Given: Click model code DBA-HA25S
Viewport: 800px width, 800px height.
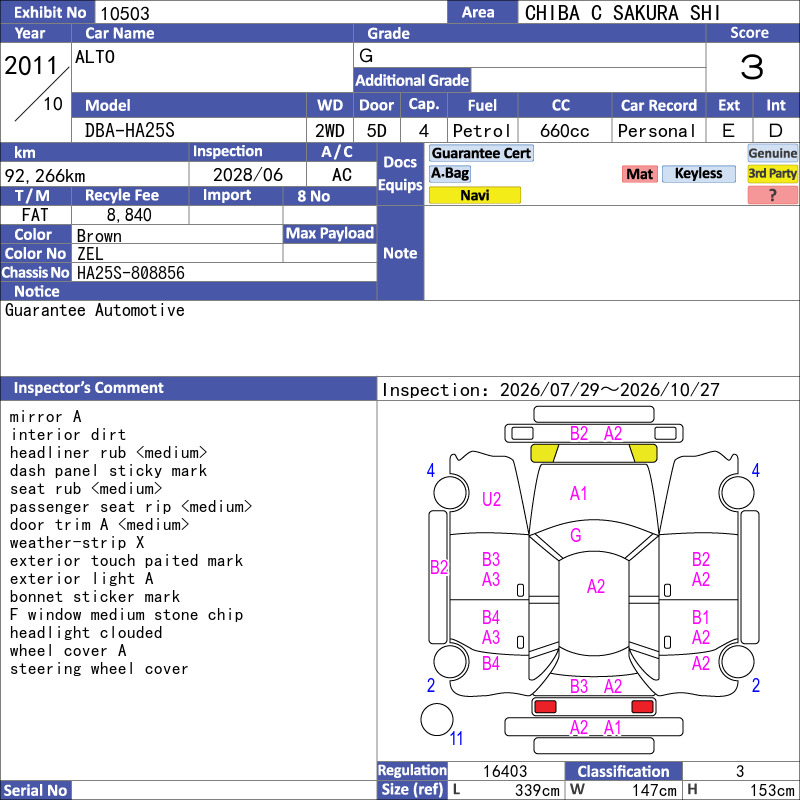Looking at the screenshot, I should (x=130, y=131).
